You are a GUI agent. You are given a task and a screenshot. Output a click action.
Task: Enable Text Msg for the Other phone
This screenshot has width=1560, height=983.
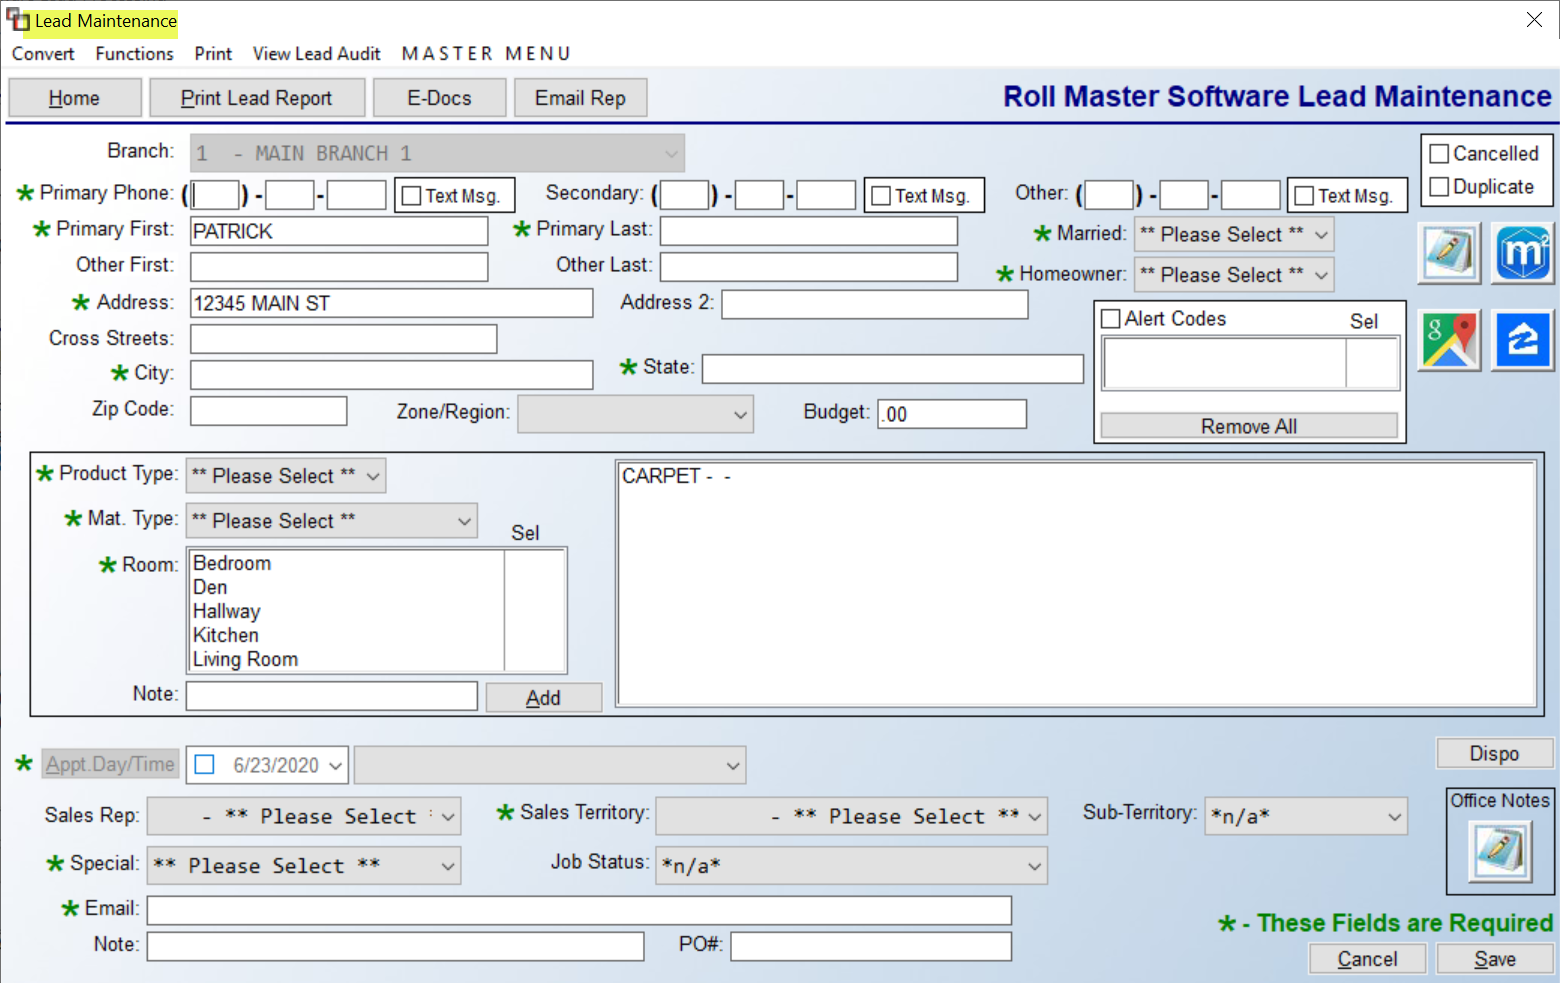[x=1304, y=196]
